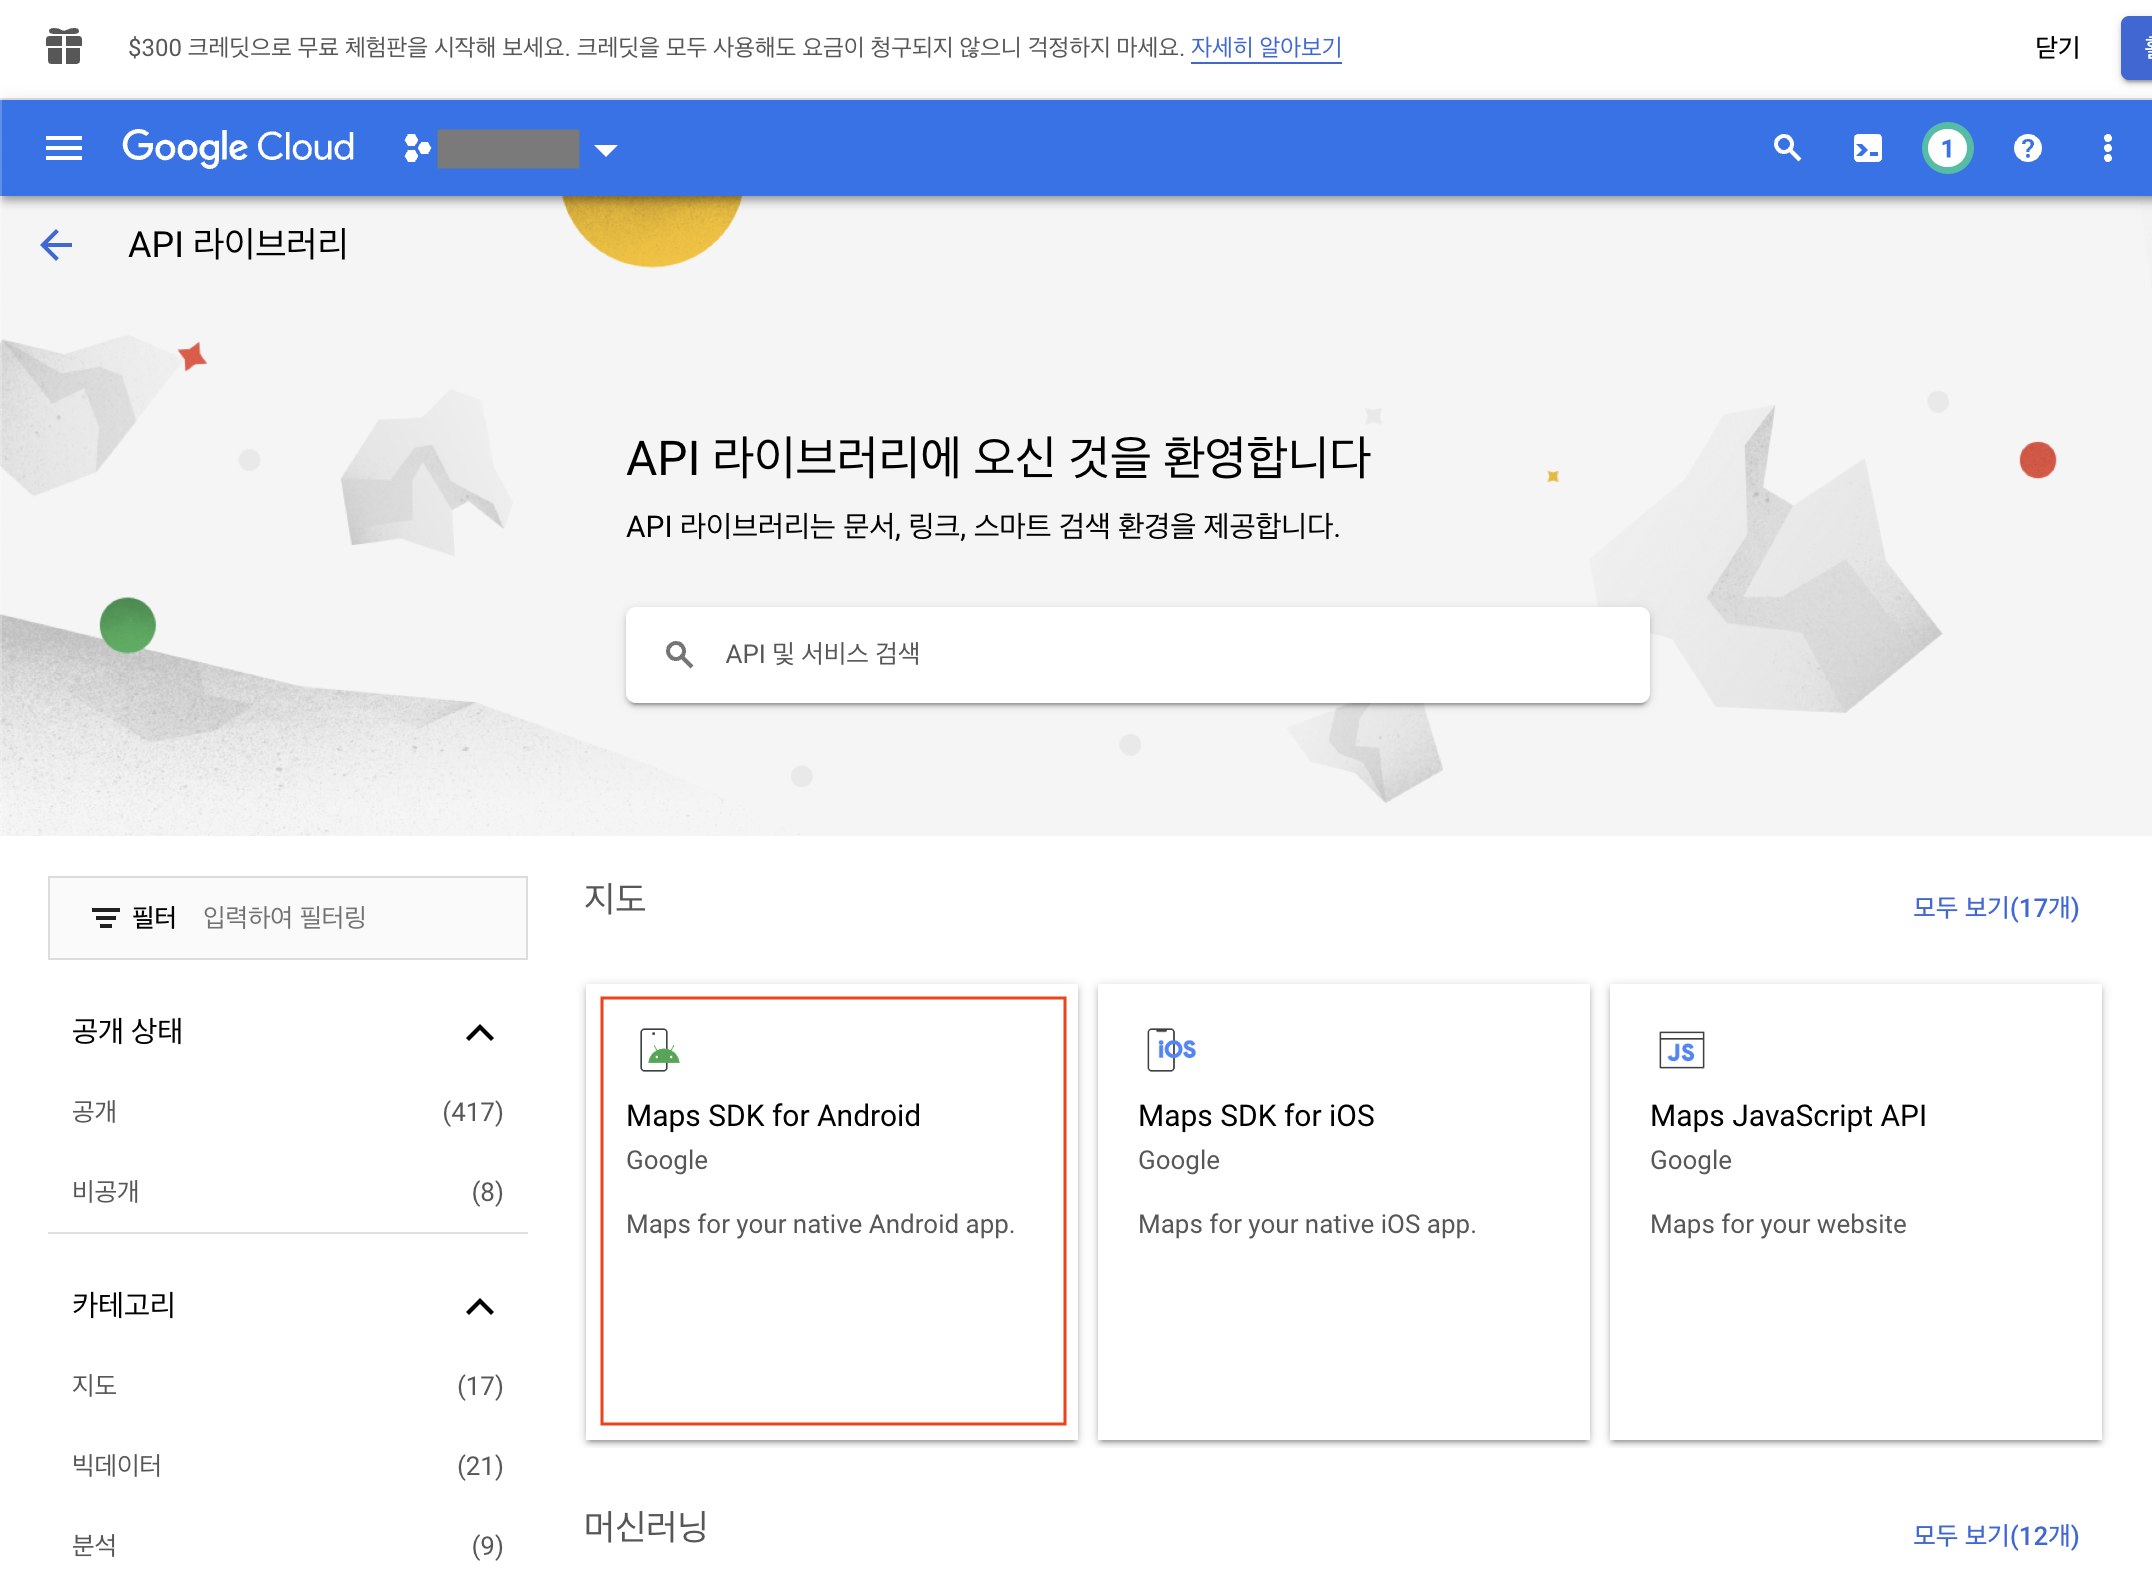Filter by 빅데이터 category
Image resolution: width=2152 pixels, height=1592 pixels.
point(117,1466)
